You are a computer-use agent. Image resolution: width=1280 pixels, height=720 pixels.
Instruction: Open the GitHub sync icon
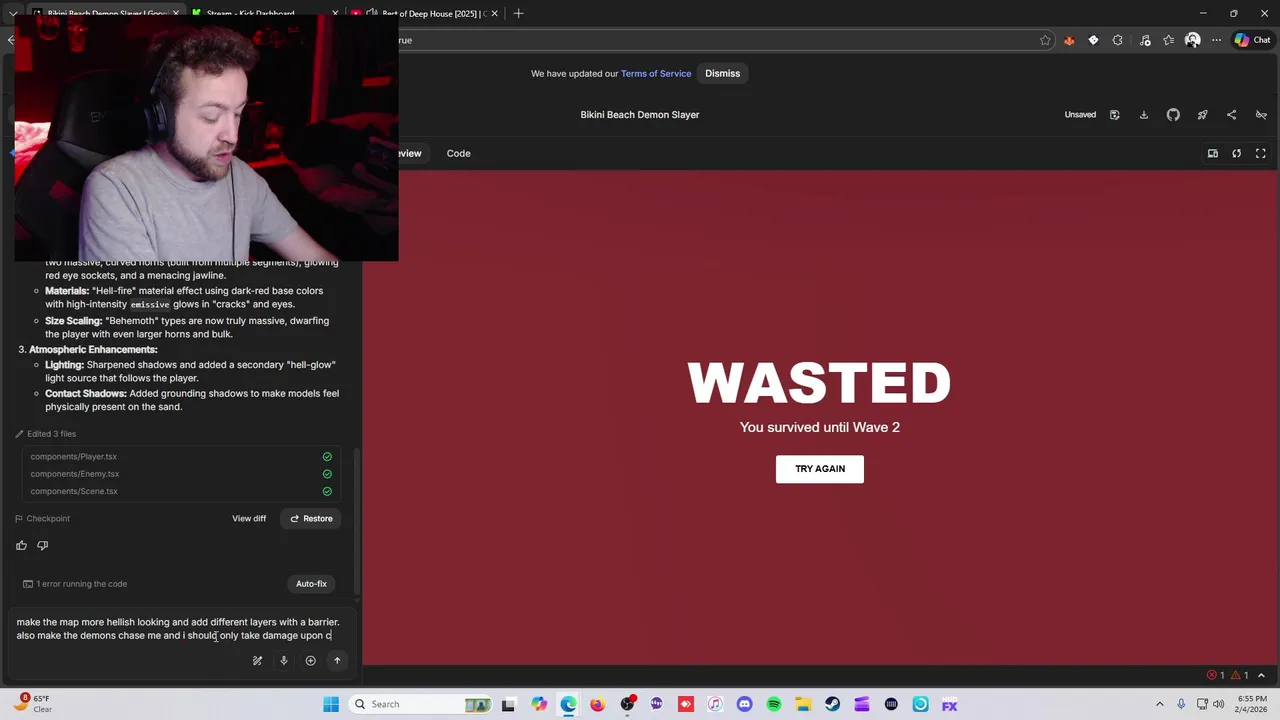point(1173,115)
